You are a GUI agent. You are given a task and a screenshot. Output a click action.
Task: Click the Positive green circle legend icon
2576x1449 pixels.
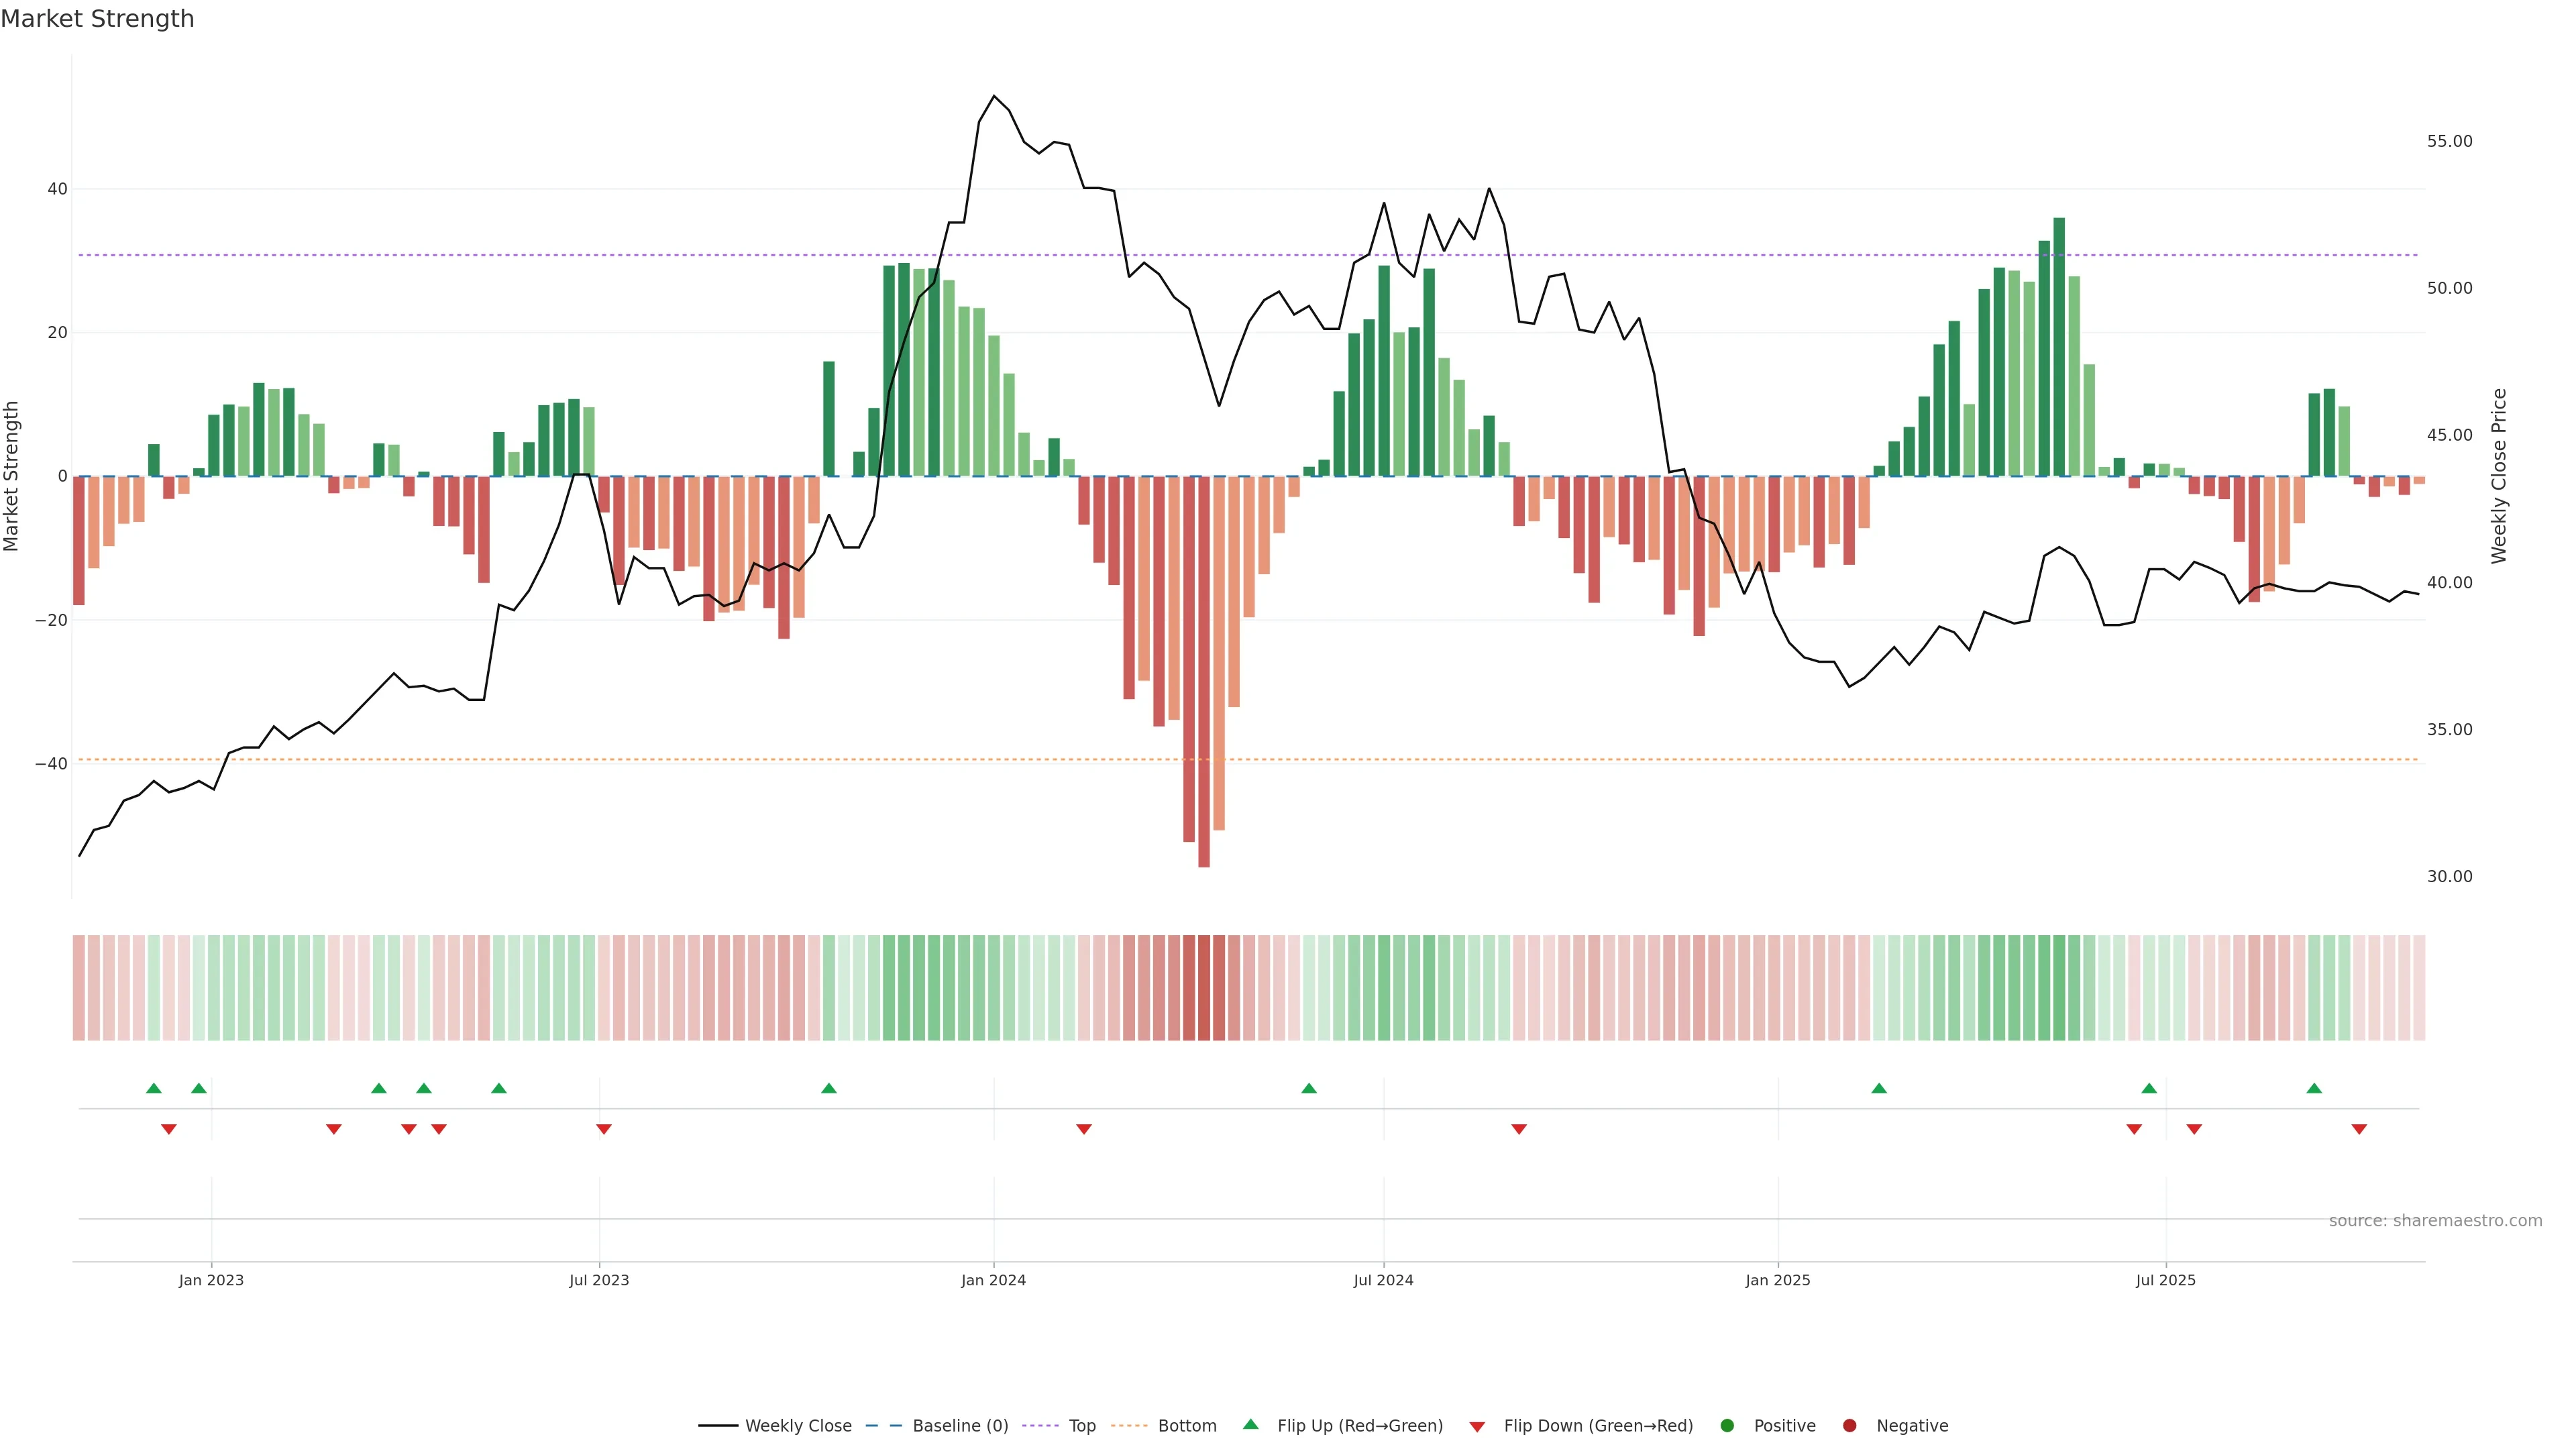(1727, 1425)
